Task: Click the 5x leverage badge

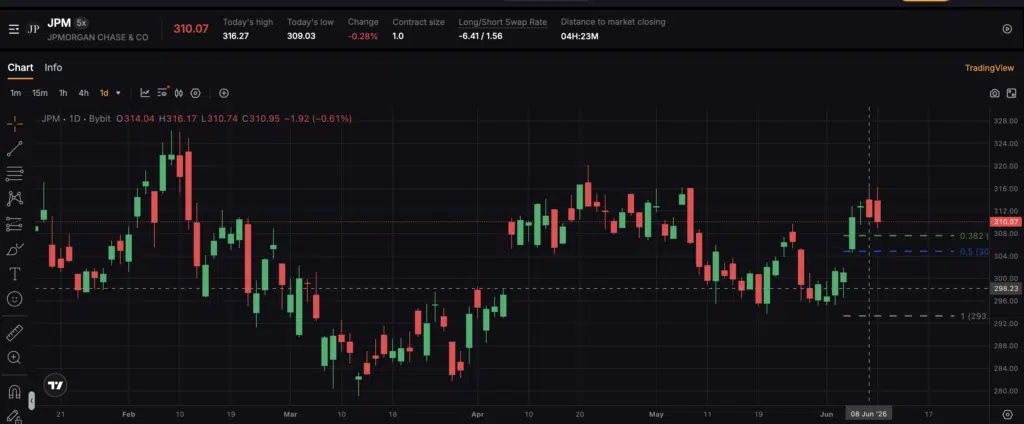Action: click(81, 23)
